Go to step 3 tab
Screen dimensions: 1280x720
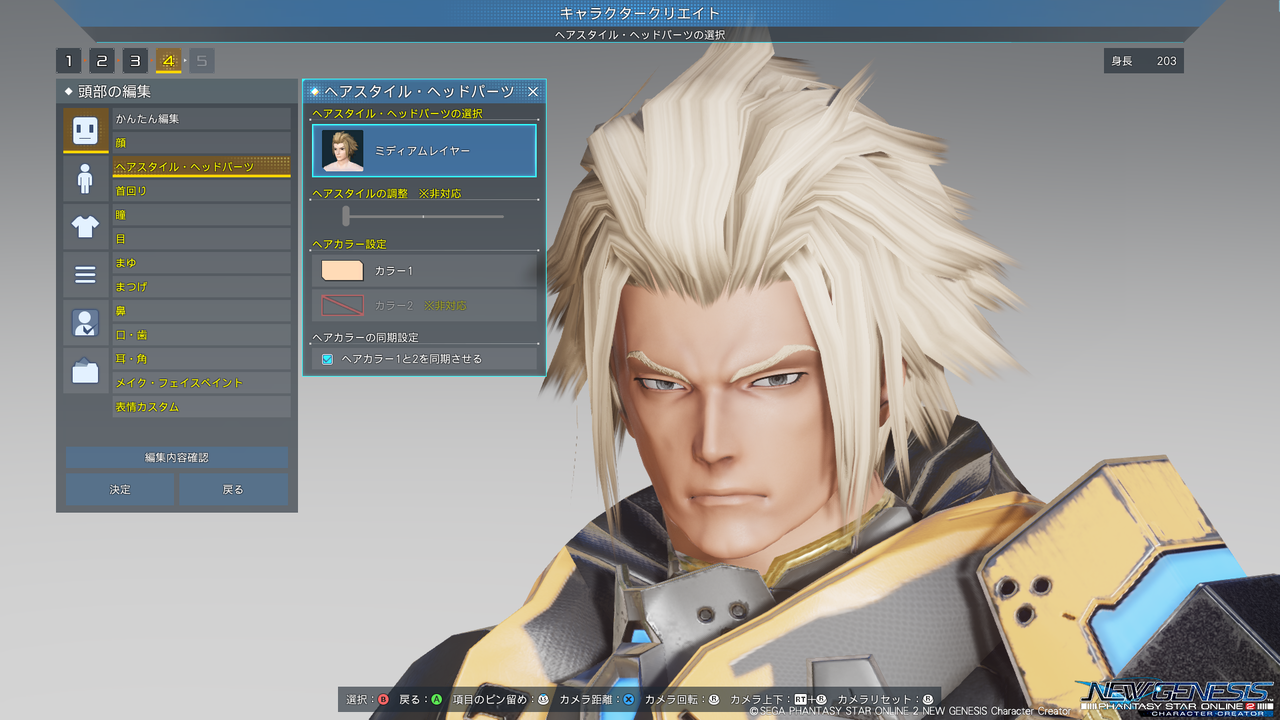click(135, 61)
